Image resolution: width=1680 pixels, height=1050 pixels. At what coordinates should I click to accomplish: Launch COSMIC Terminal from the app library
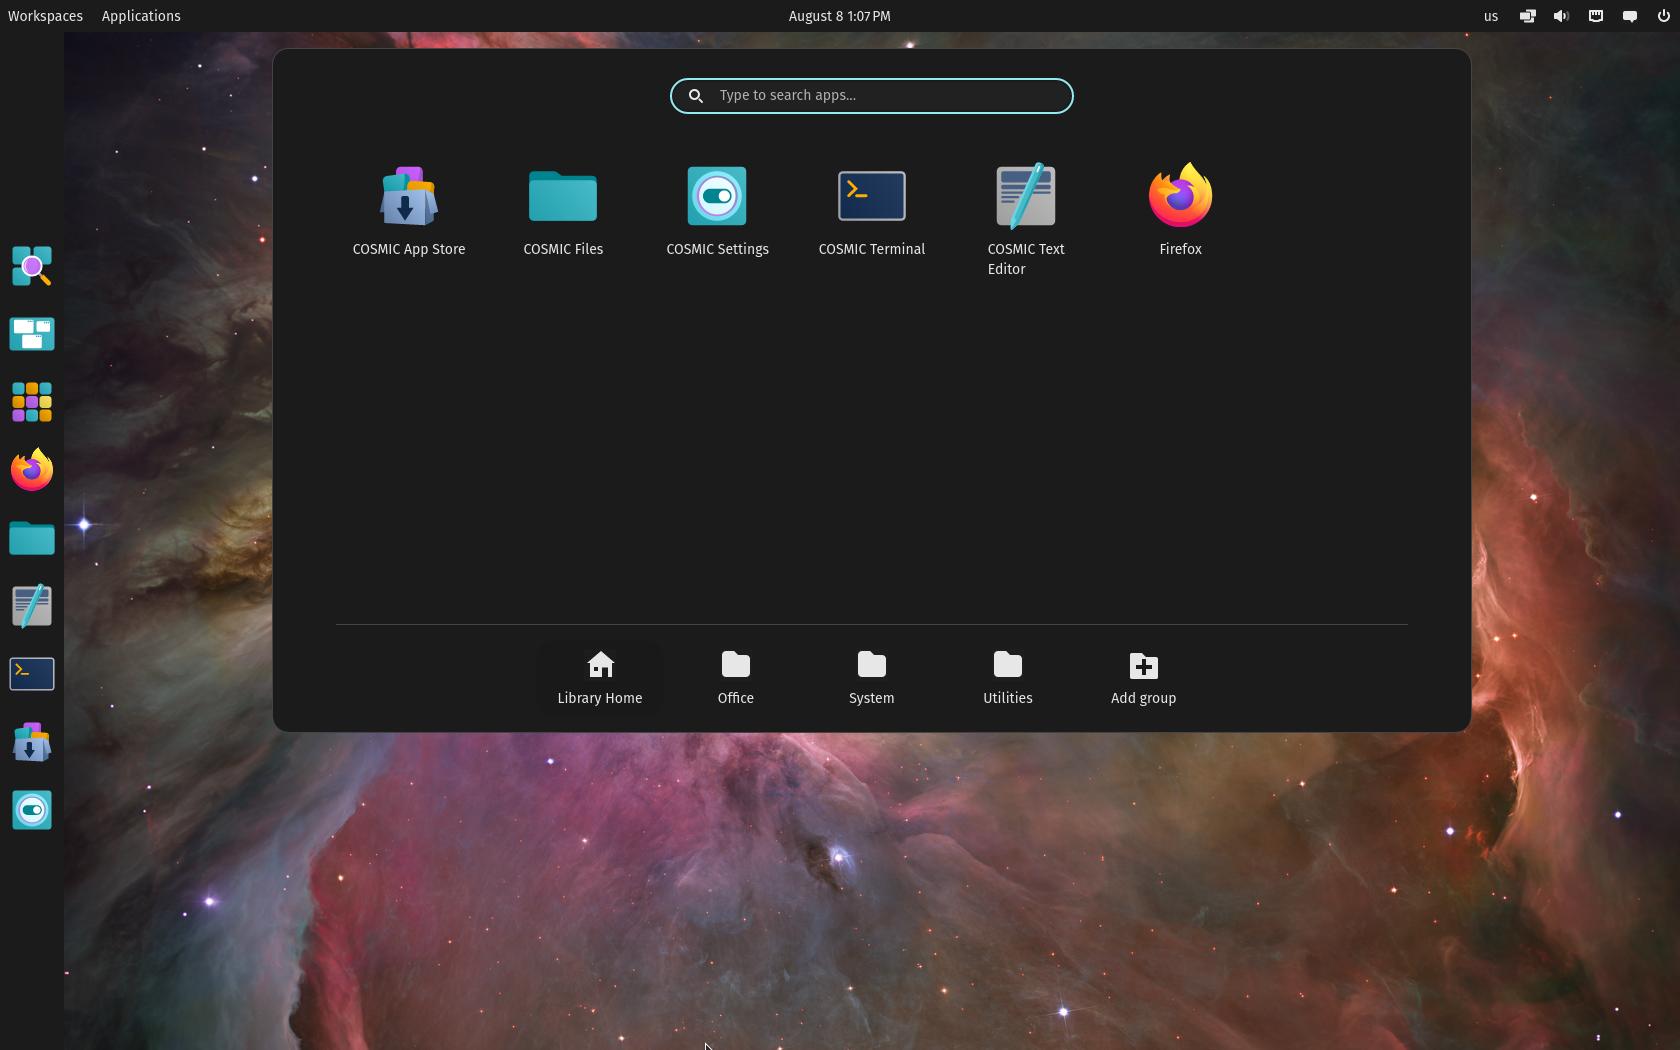pos(872,212)
